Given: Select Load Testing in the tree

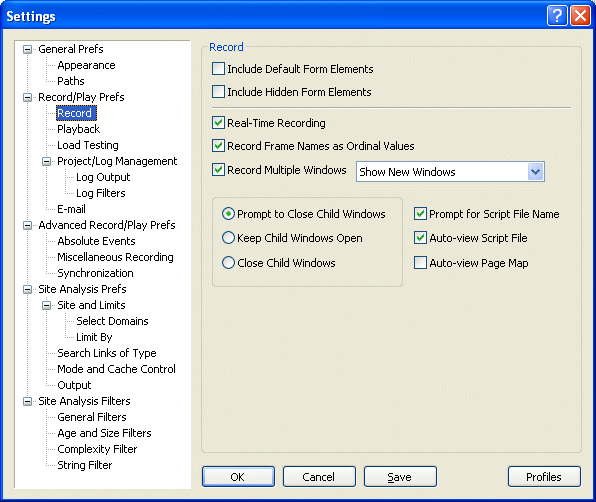Looking at the screenshot, I should point(88,145).
